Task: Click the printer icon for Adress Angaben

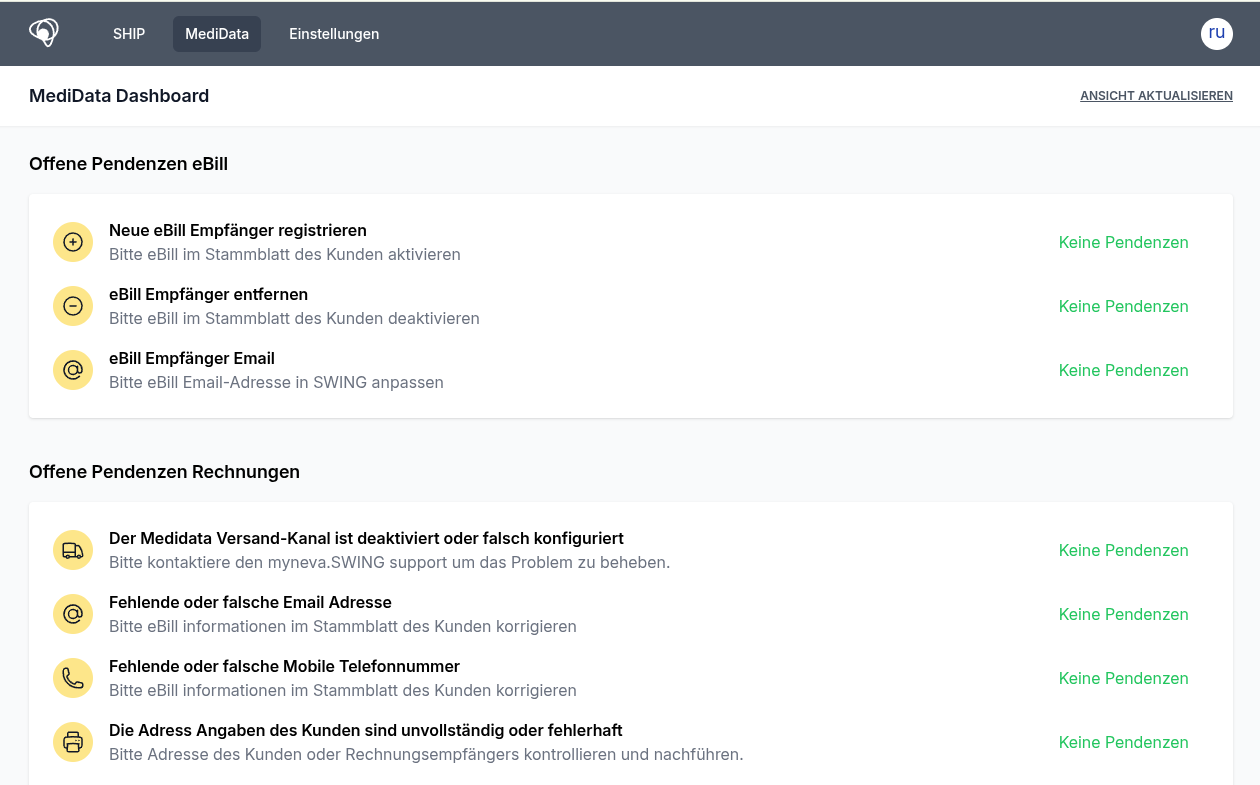Action: coord(73,742)
